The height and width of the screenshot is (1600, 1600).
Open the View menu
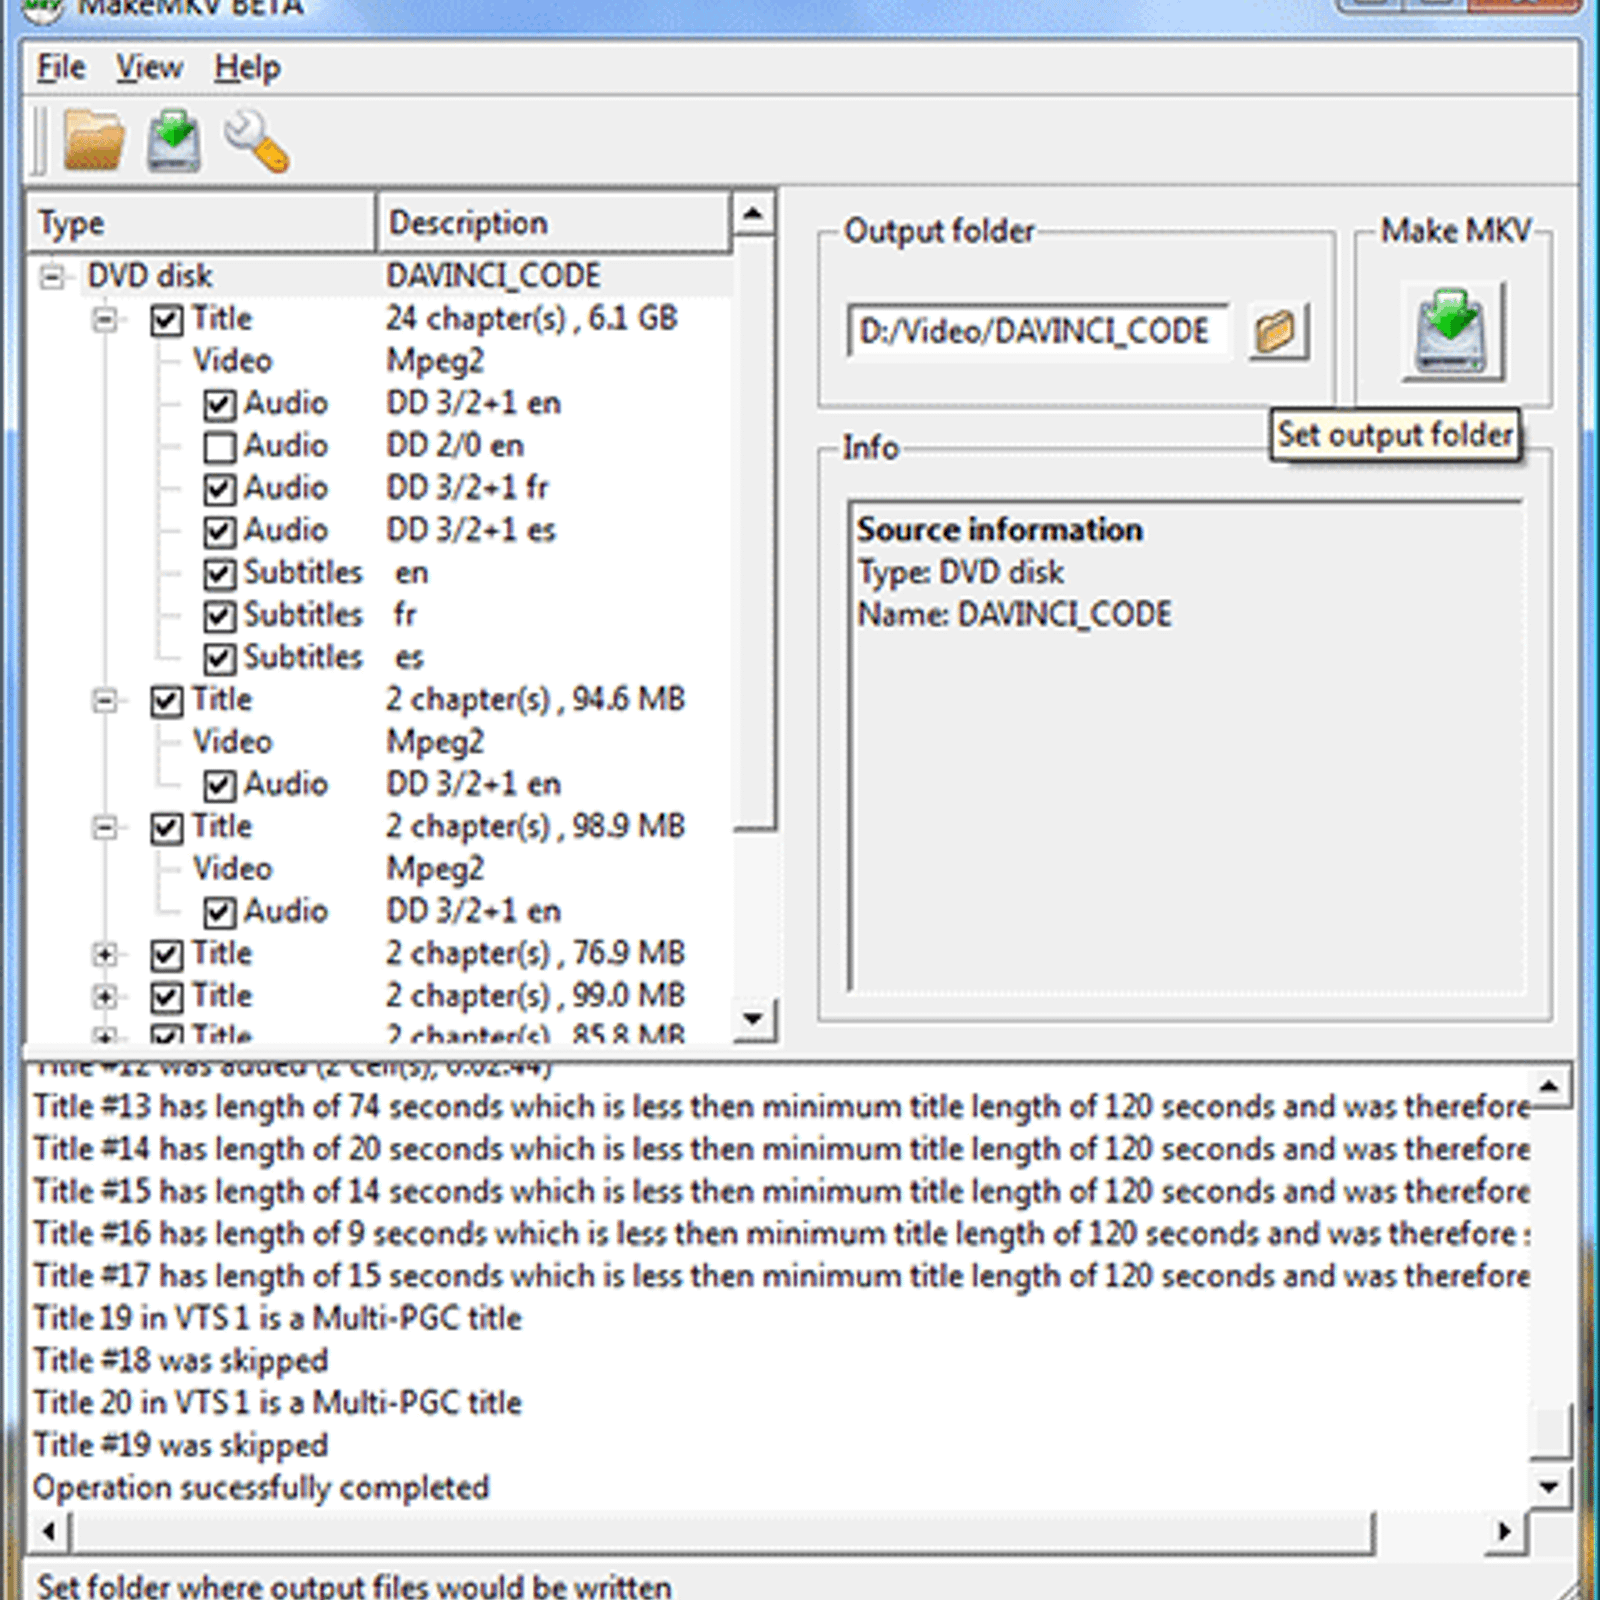[149, 67]
